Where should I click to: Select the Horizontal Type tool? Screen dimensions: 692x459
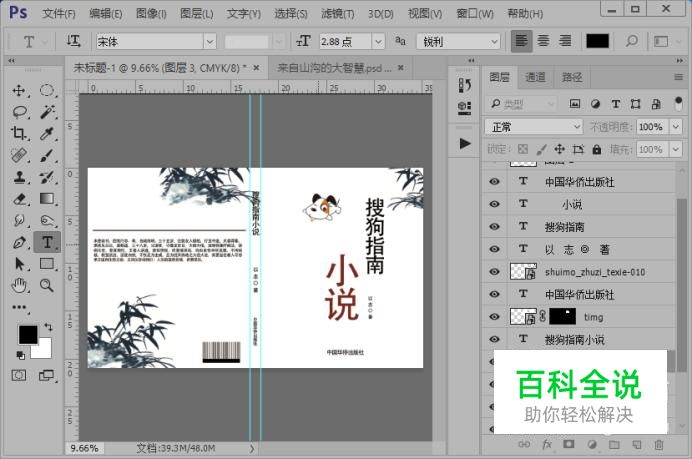click(x=47, y=242)
